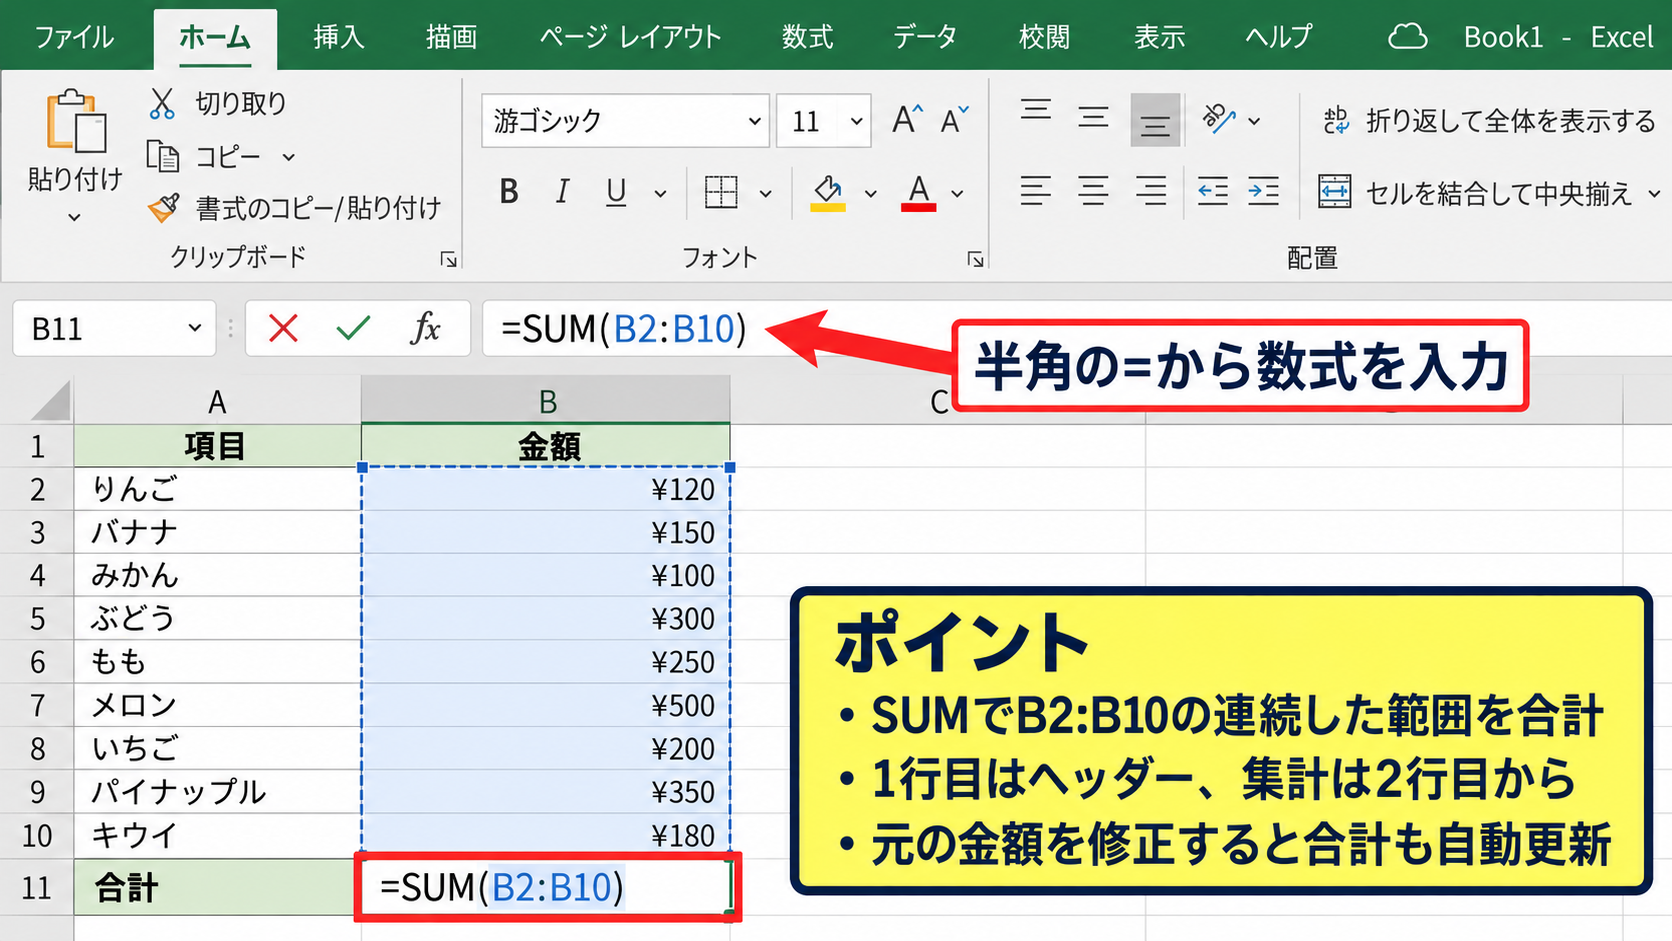Open the 表示 (View) tab
The width and height of the screenshot is (1672, 941).
1159,38
